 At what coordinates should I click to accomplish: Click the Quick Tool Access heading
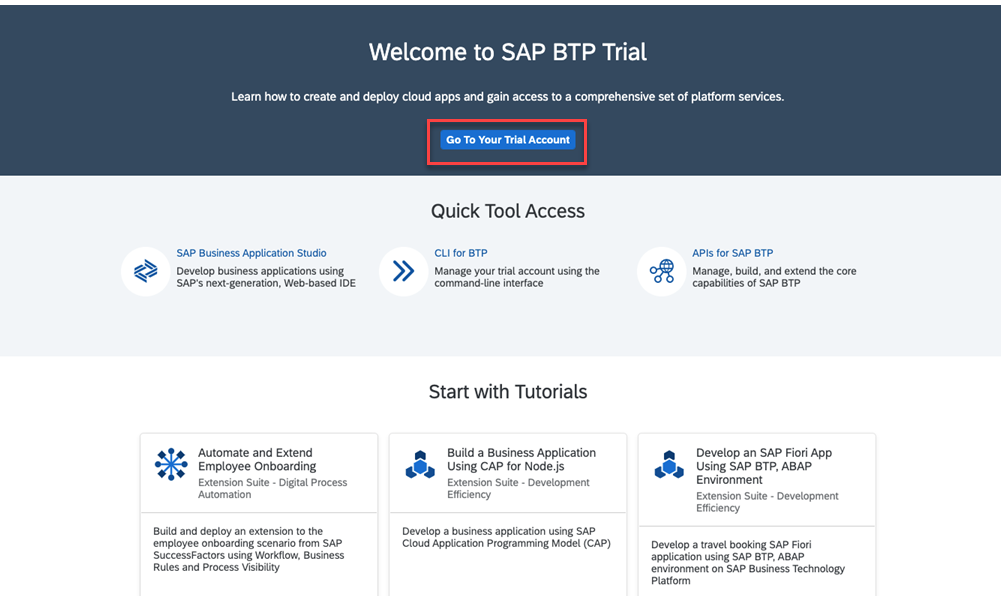[508, 211]
